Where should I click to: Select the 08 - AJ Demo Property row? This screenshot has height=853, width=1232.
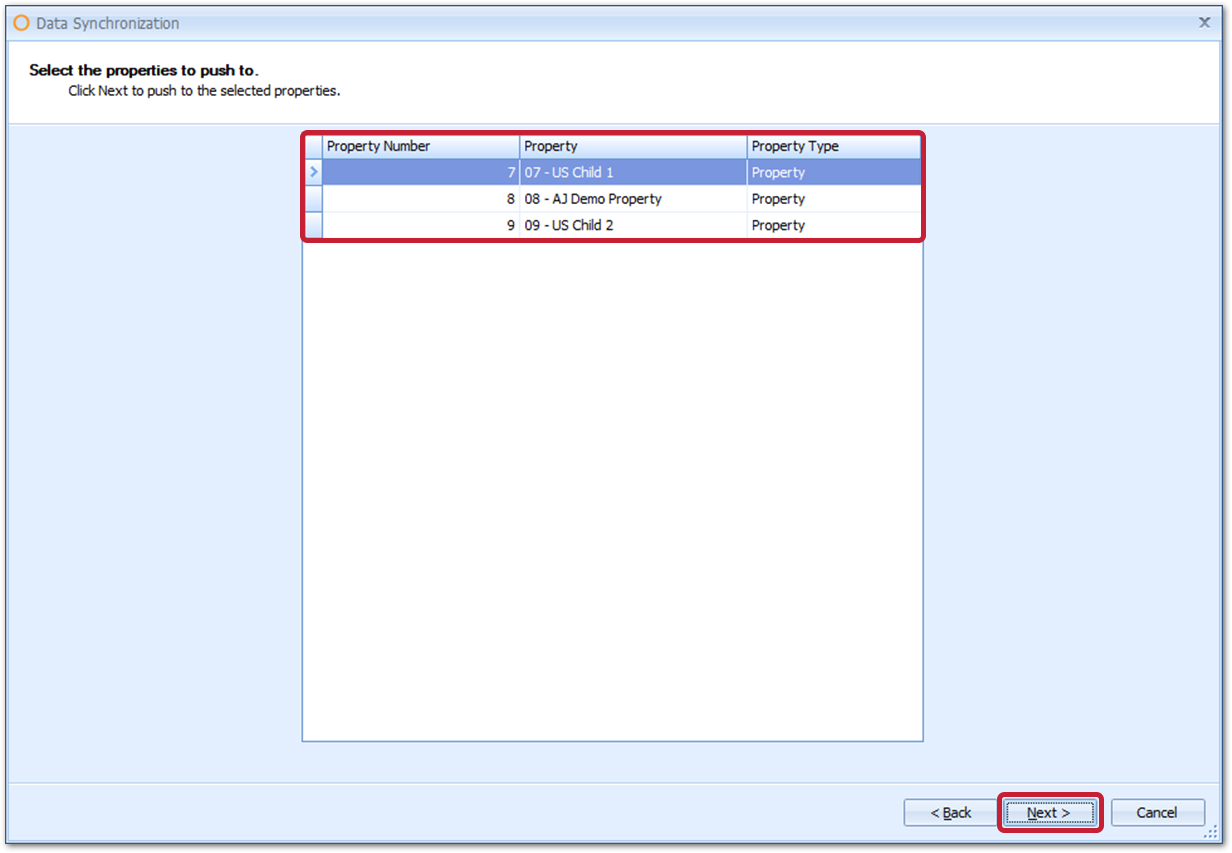pos(593,199)
